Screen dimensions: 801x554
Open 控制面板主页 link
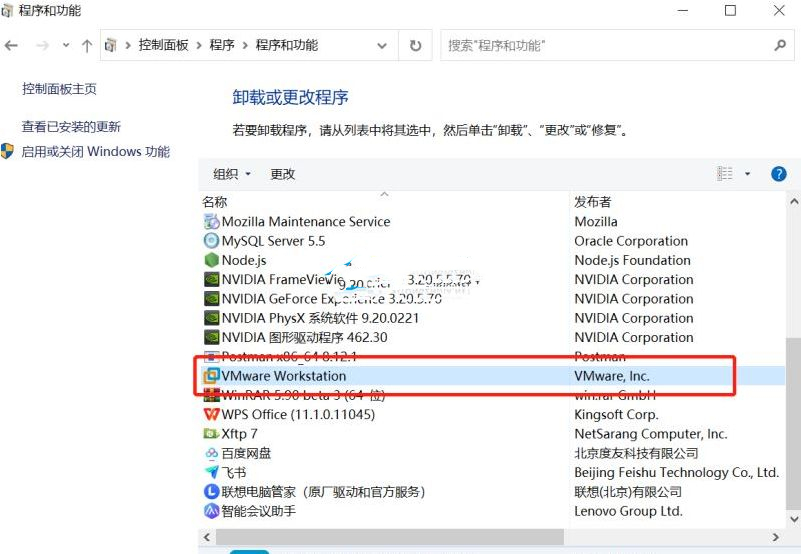coord(59,89)
